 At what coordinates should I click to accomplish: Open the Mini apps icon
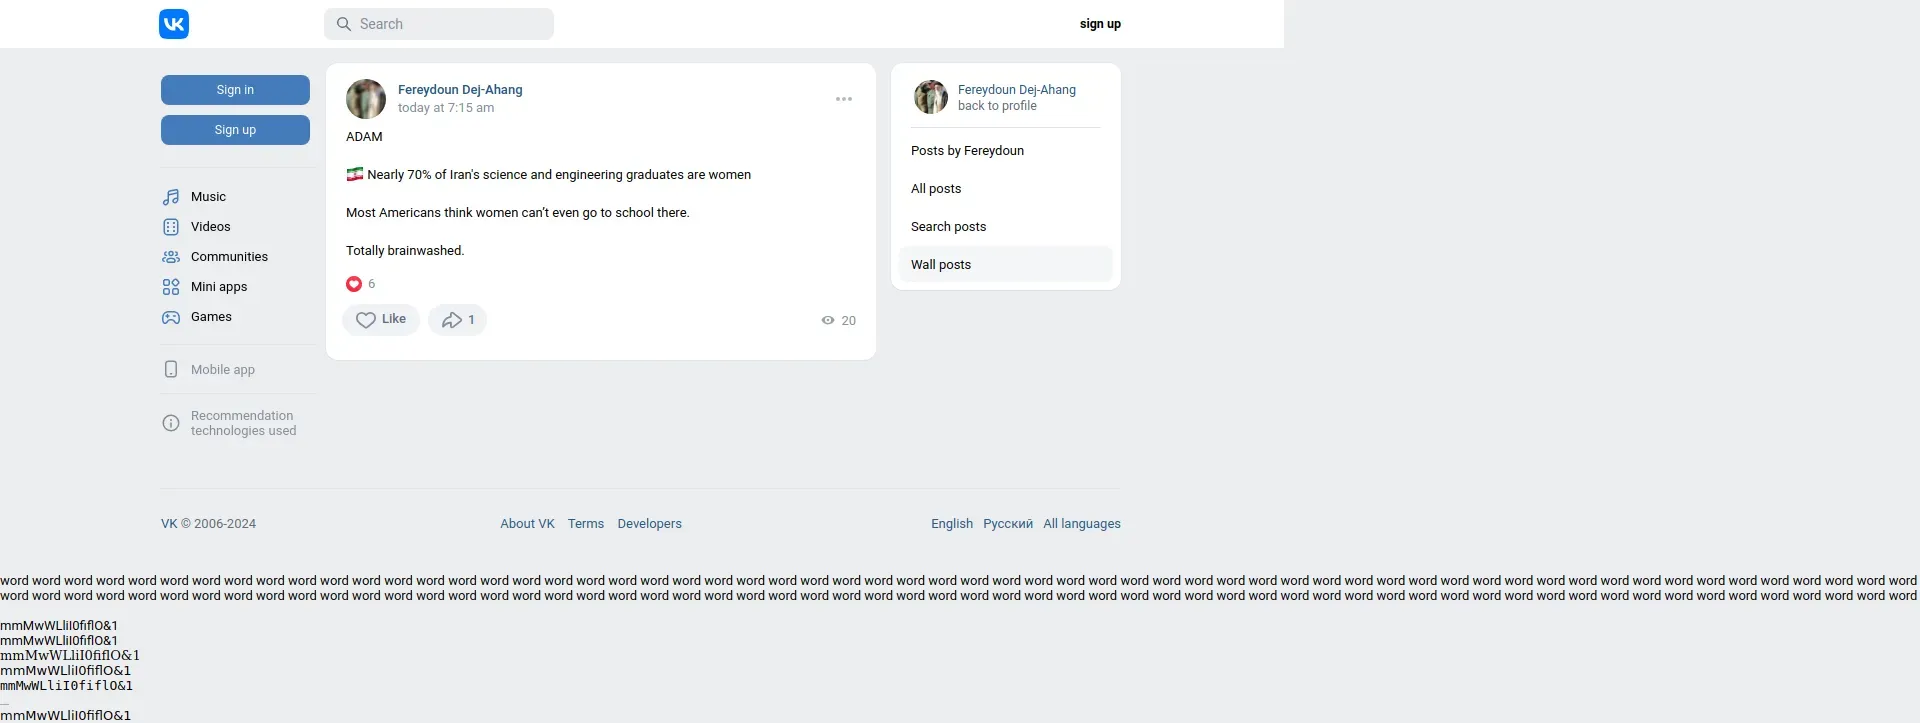(171, 287)
